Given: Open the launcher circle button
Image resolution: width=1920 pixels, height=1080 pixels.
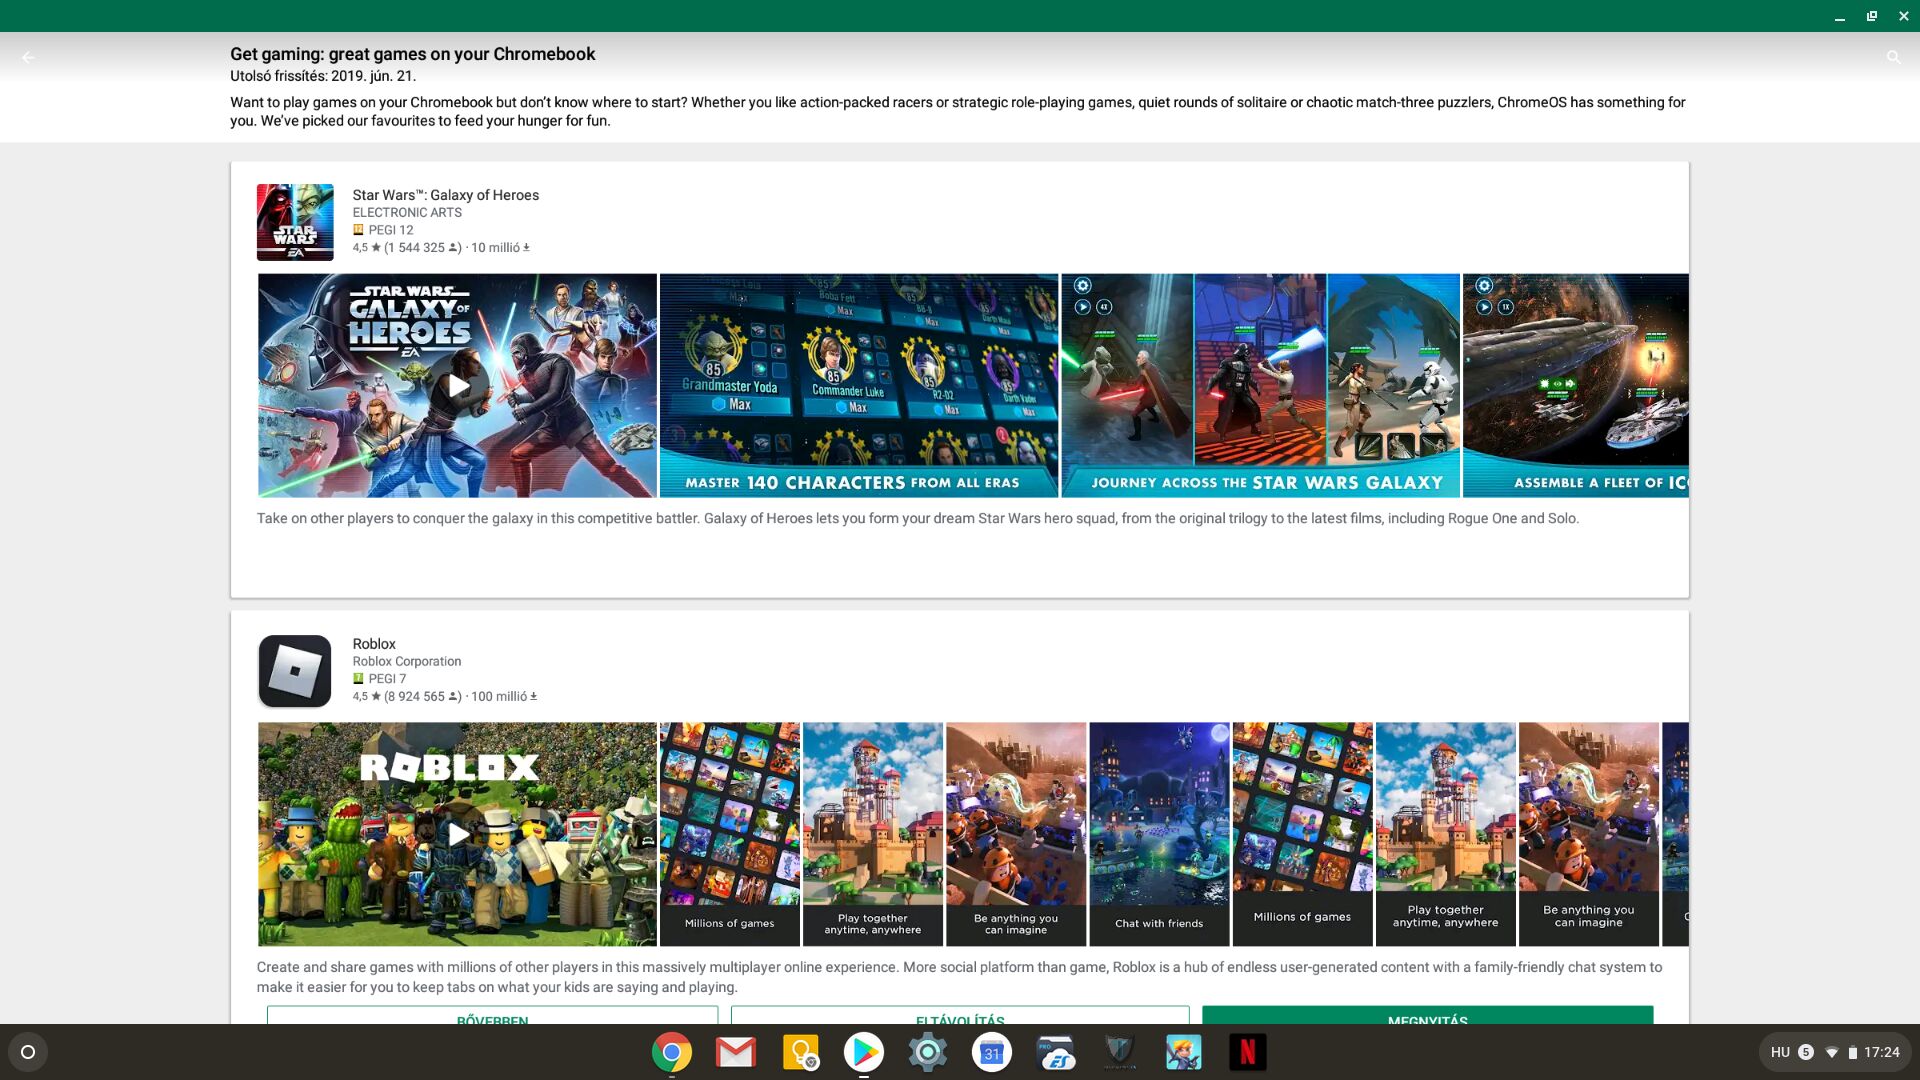Looking at the screenshot, I should point(28,1052).
